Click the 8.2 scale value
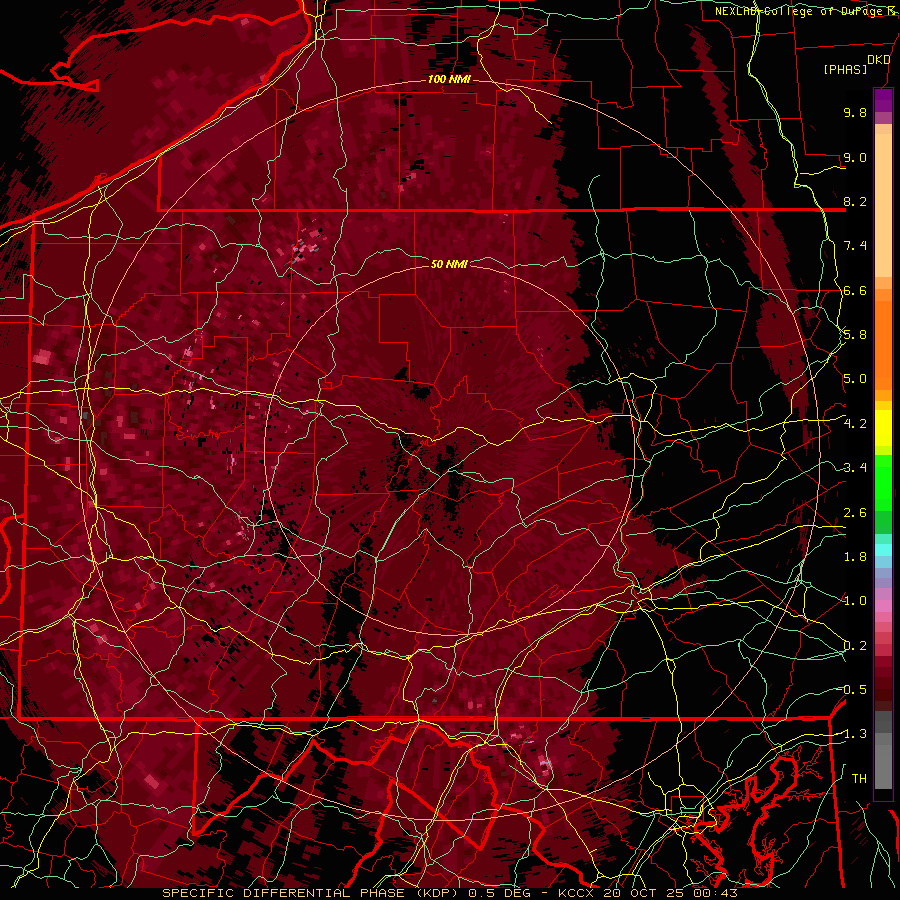The height and width of the screenshot is (900, 900). [x=855, y=201]
